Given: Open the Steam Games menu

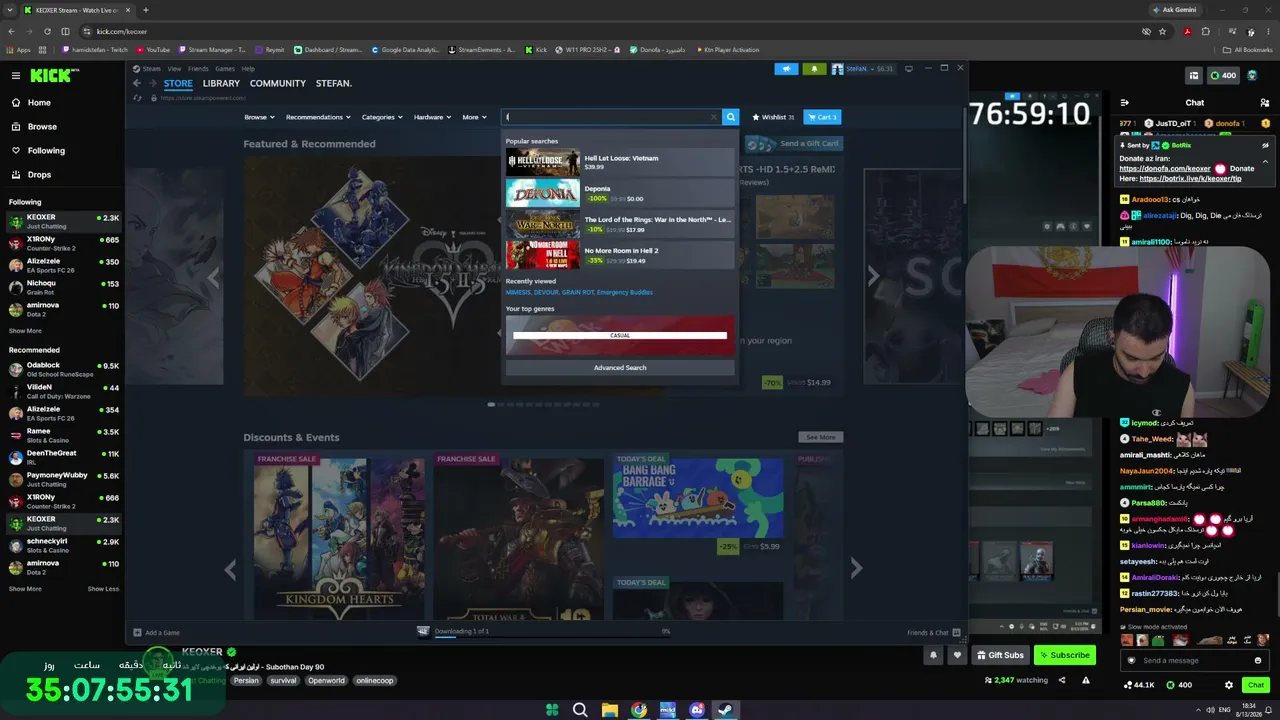Looking at the screenshot, I should coord(225,69).
